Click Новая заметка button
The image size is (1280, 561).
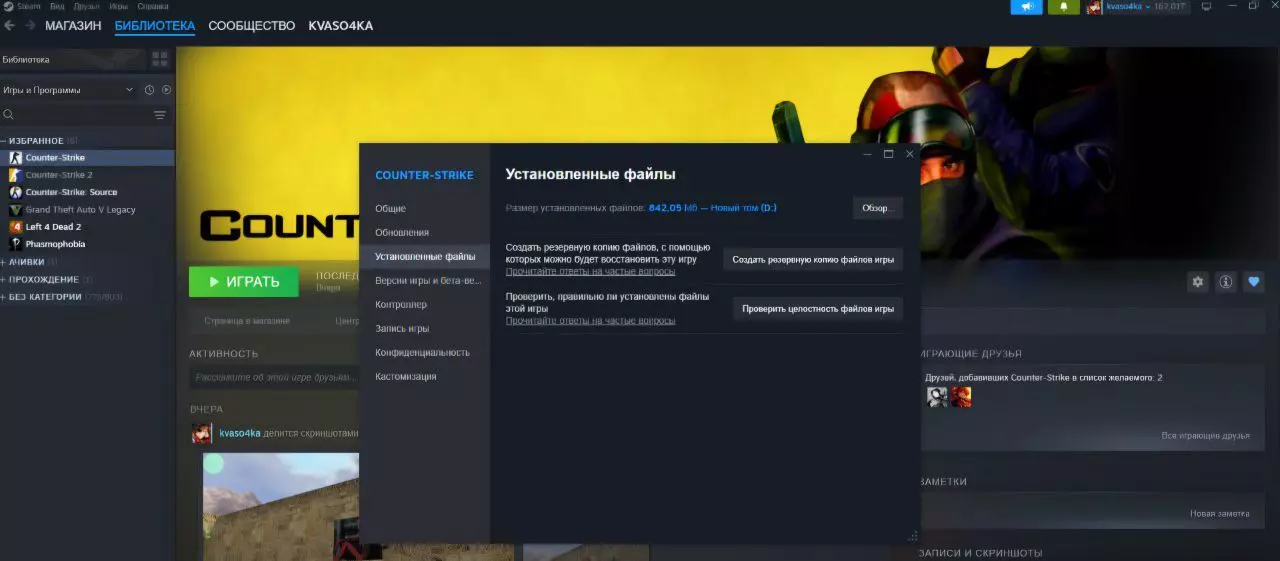pos(1219,514)
